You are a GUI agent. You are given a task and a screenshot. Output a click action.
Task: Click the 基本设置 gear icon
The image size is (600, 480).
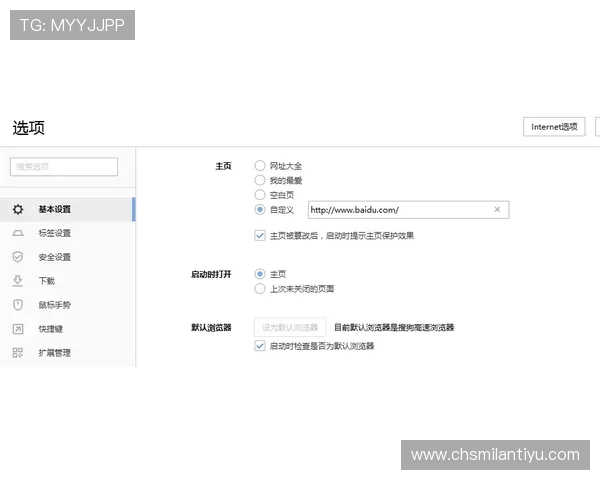18,209
